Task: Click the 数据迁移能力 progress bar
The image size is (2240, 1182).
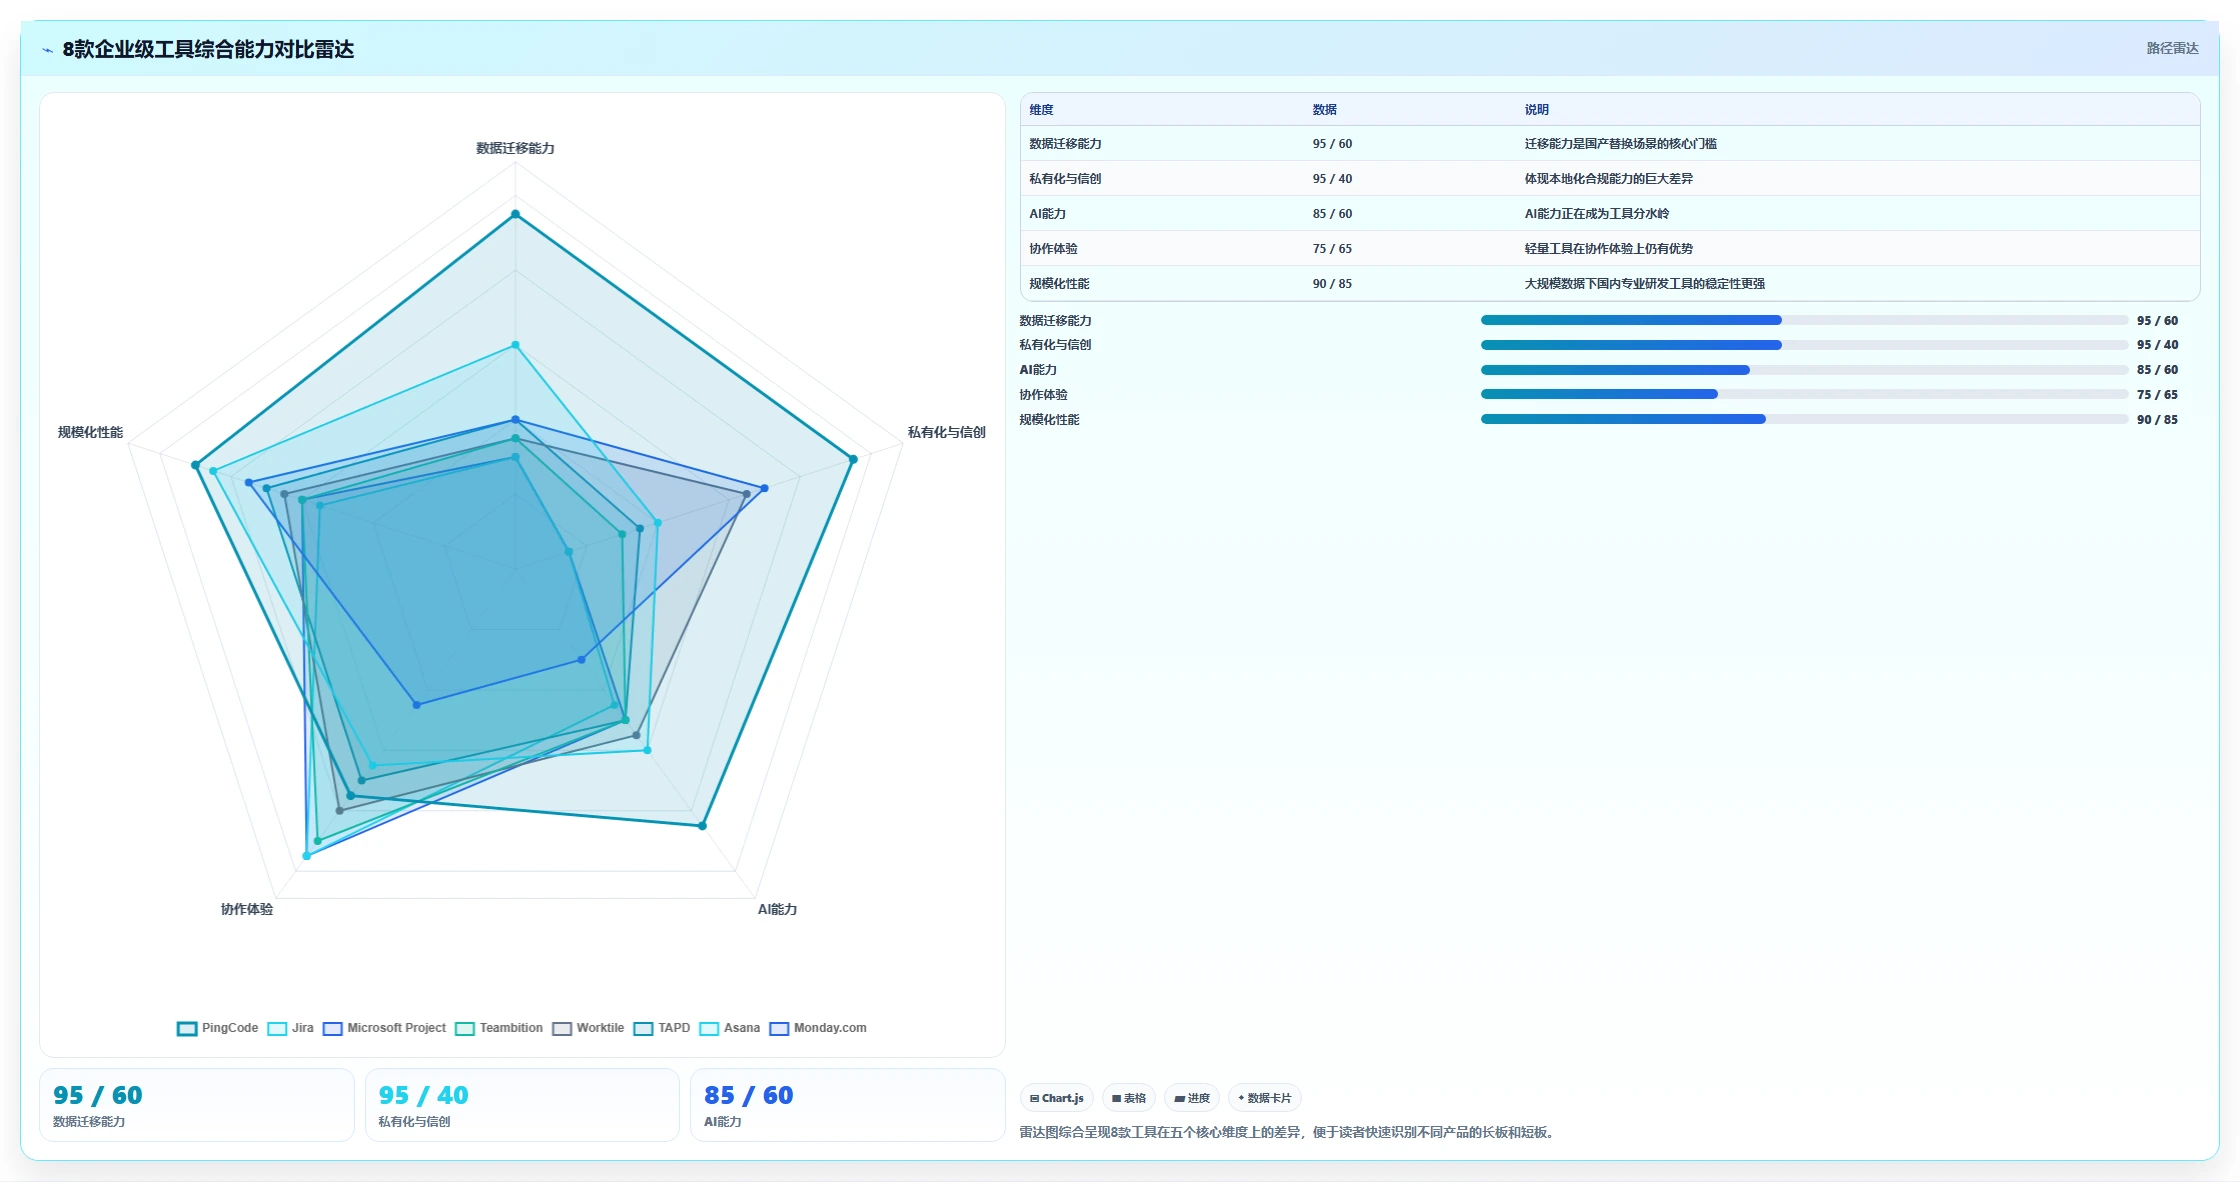Action: click(1804, 320)
